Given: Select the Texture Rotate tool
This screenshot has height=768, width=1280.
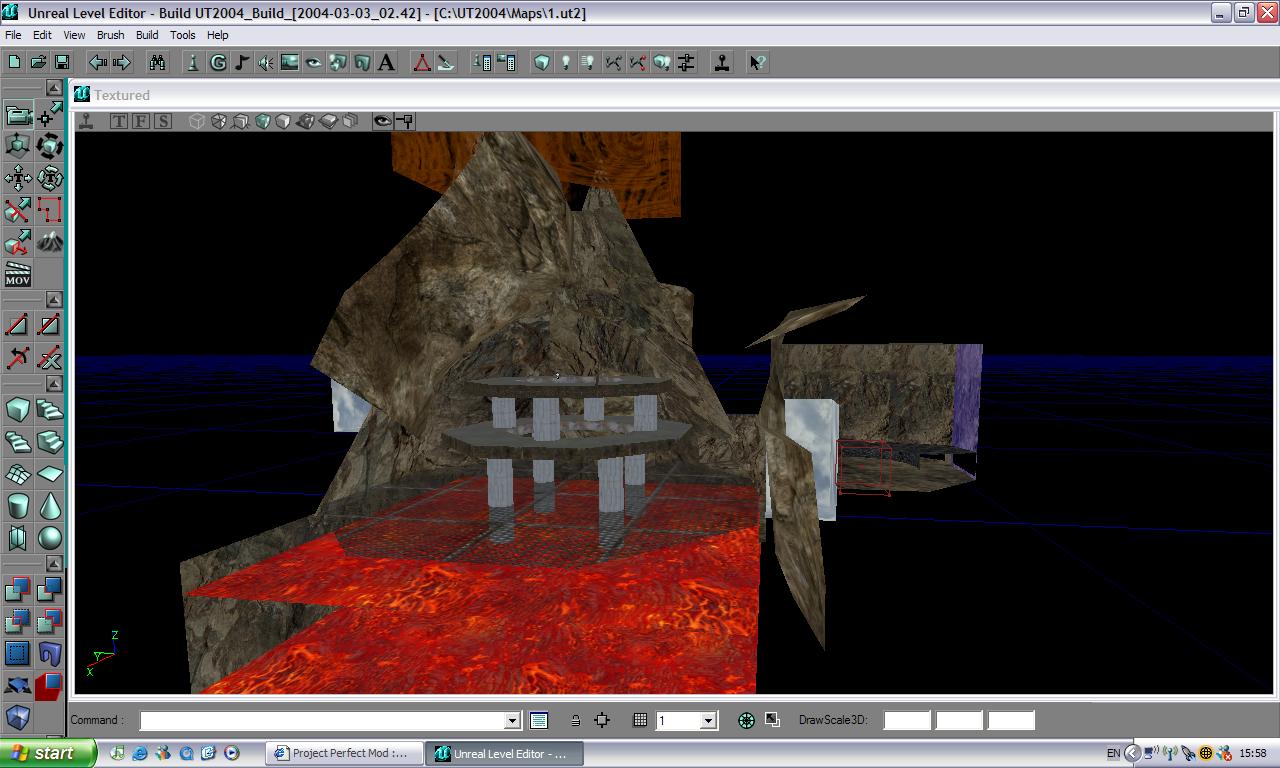Looking at the screenshot, I should coord(50,179).
